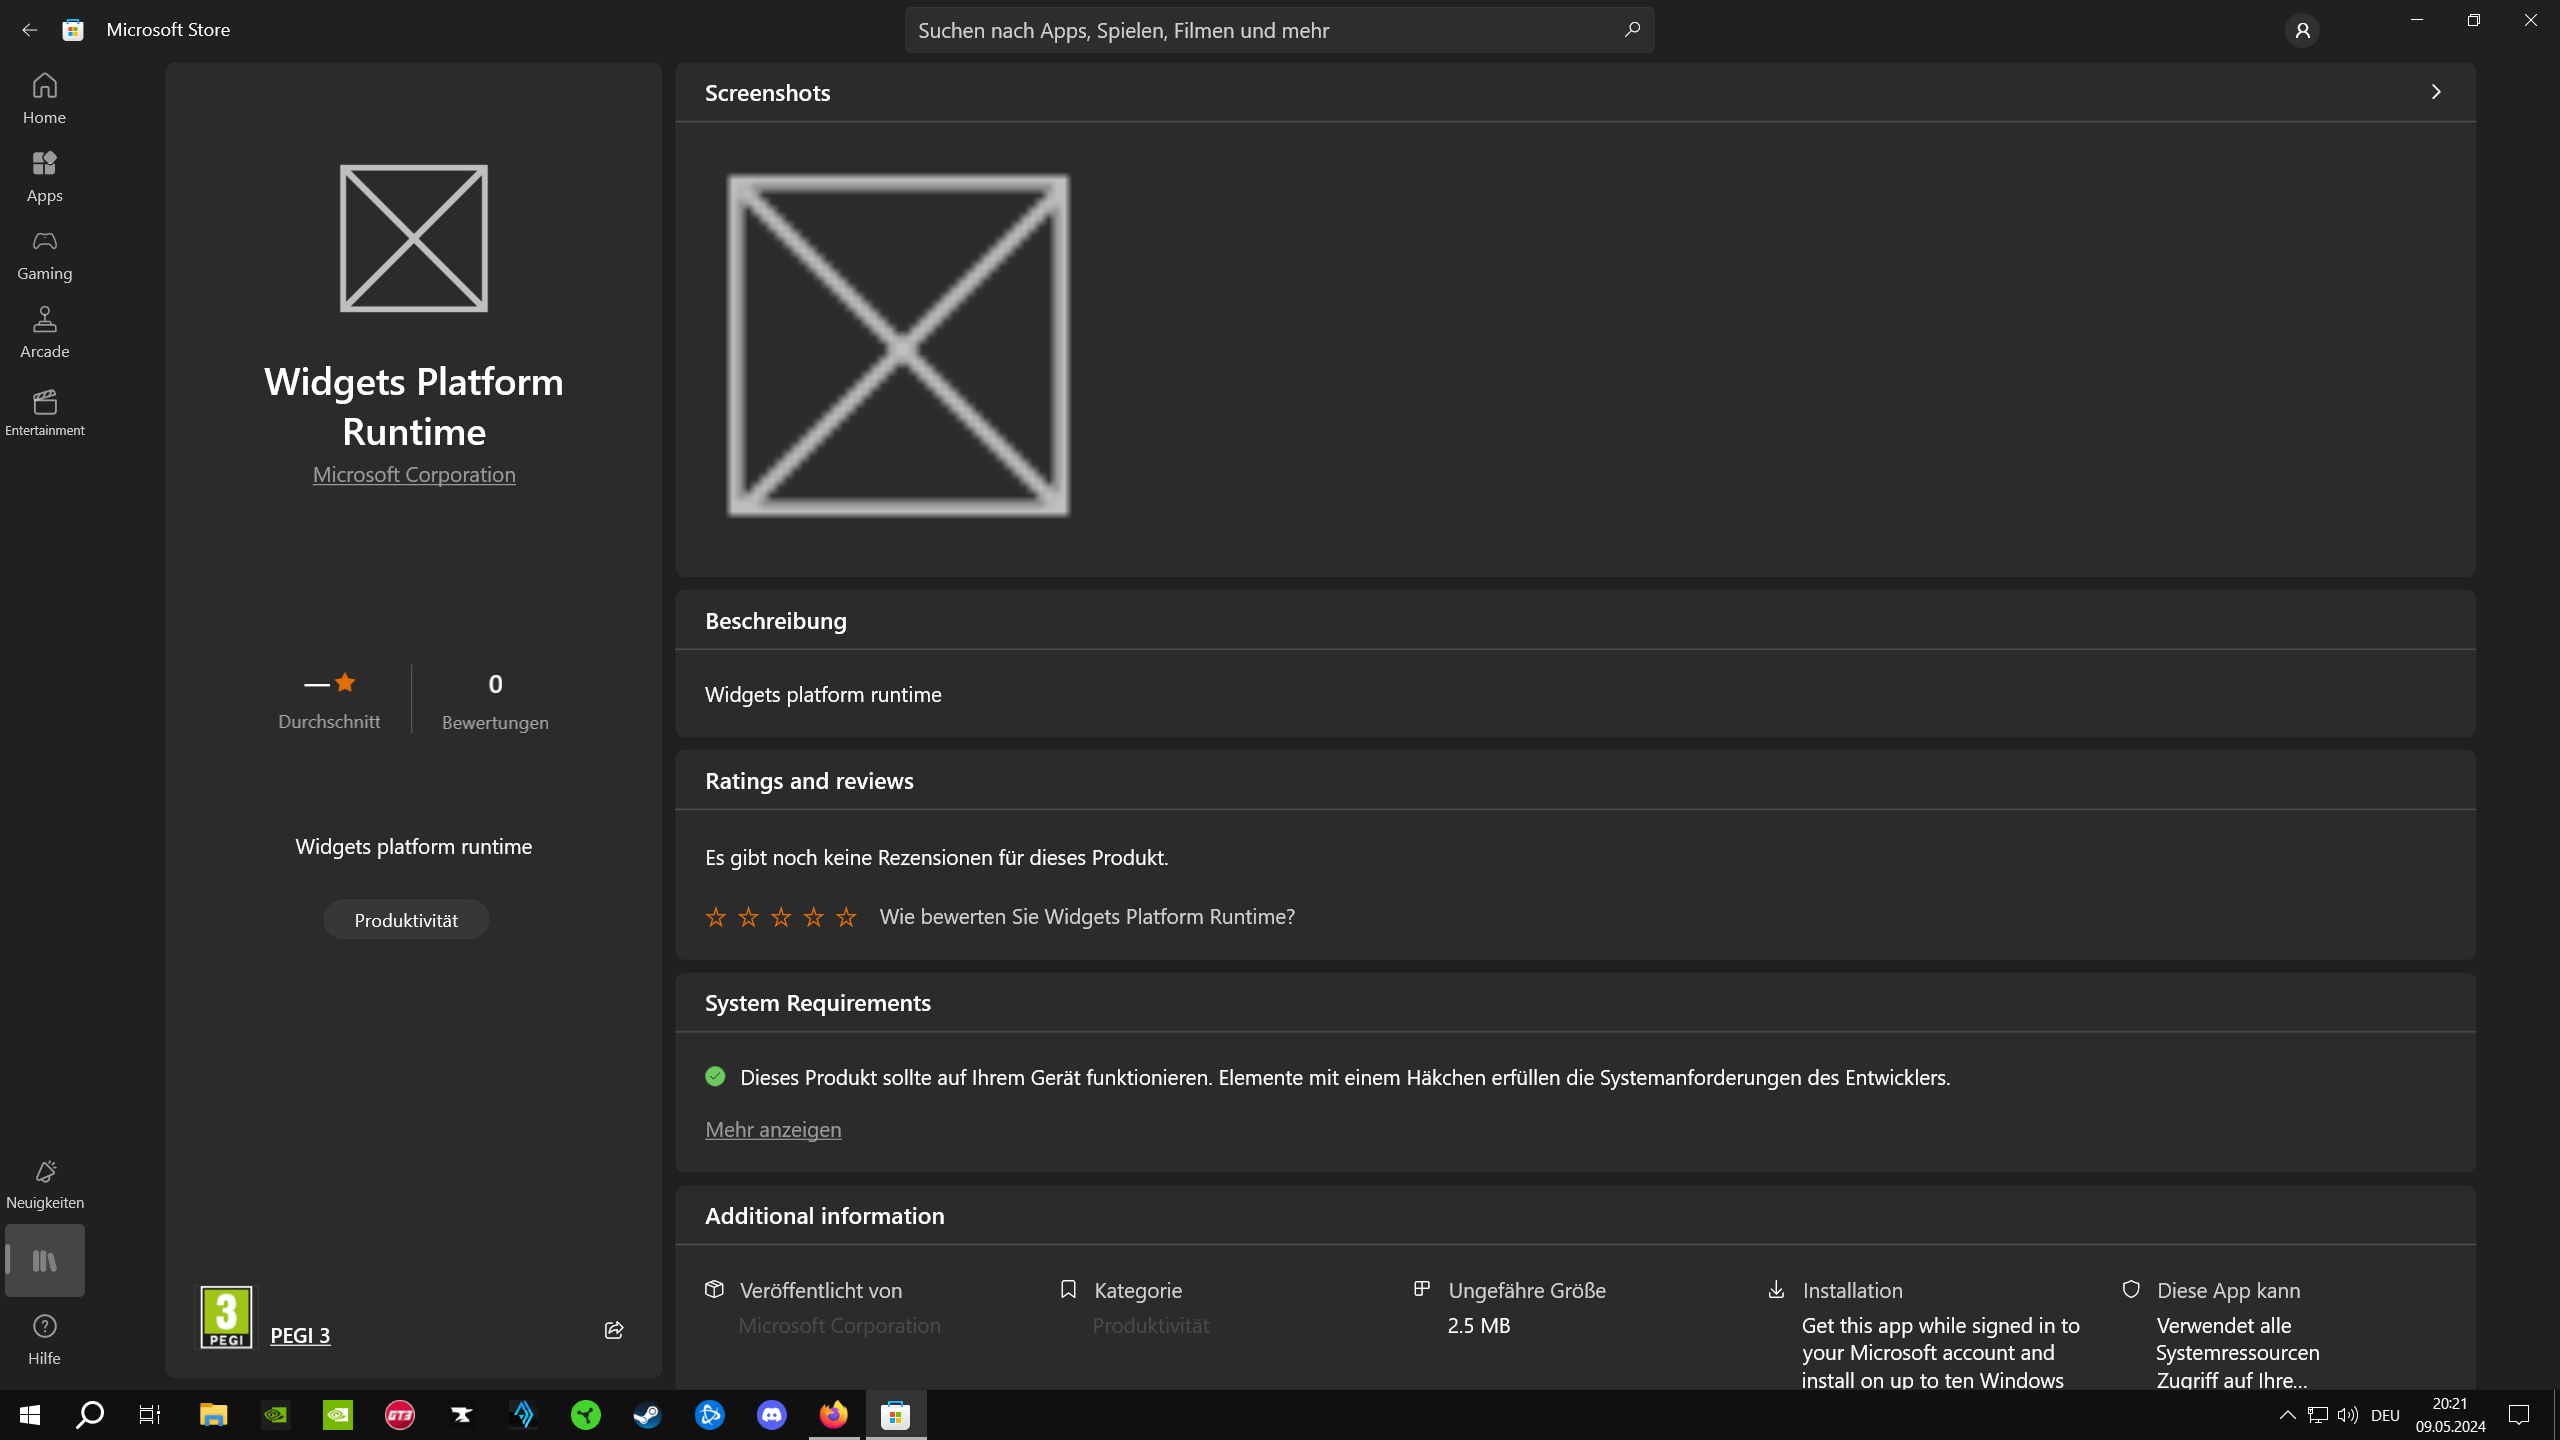The image size is (2560, 1440).
Task: Open the library icon in sidebar
Action: (x=44, y=1261)
